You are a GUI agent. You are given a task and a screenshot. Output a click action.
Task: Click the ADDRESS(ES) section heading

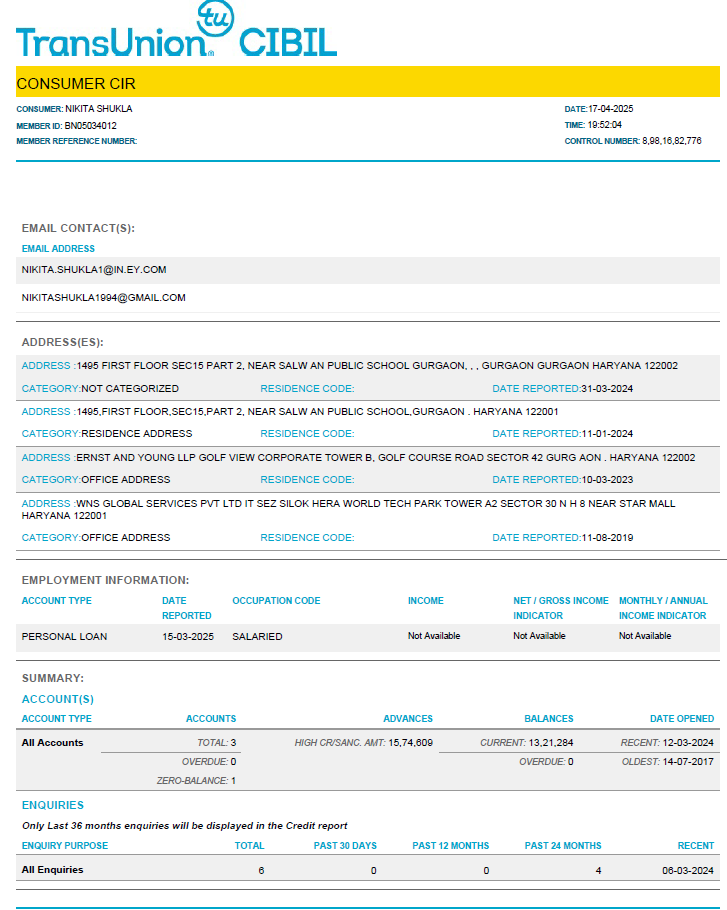pos(62,342)
